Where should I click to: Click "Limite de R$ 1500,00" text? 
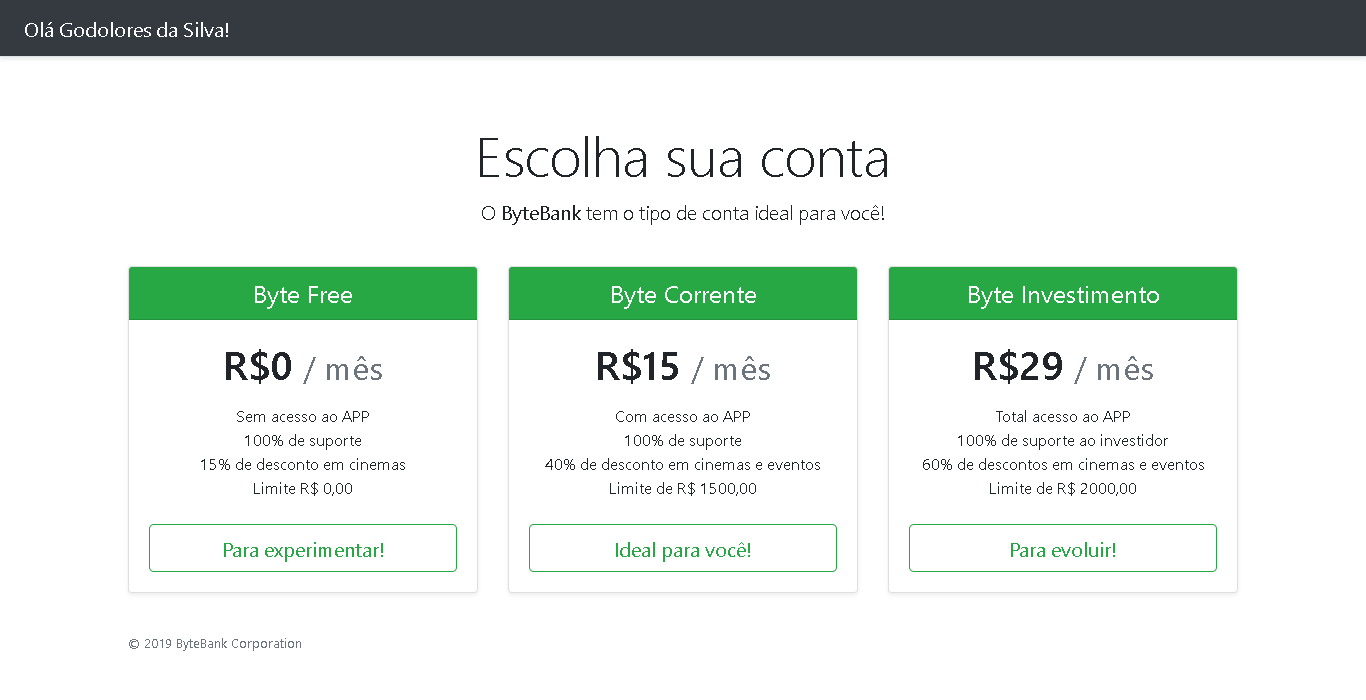pyautogui.click(x=682, y=488)
